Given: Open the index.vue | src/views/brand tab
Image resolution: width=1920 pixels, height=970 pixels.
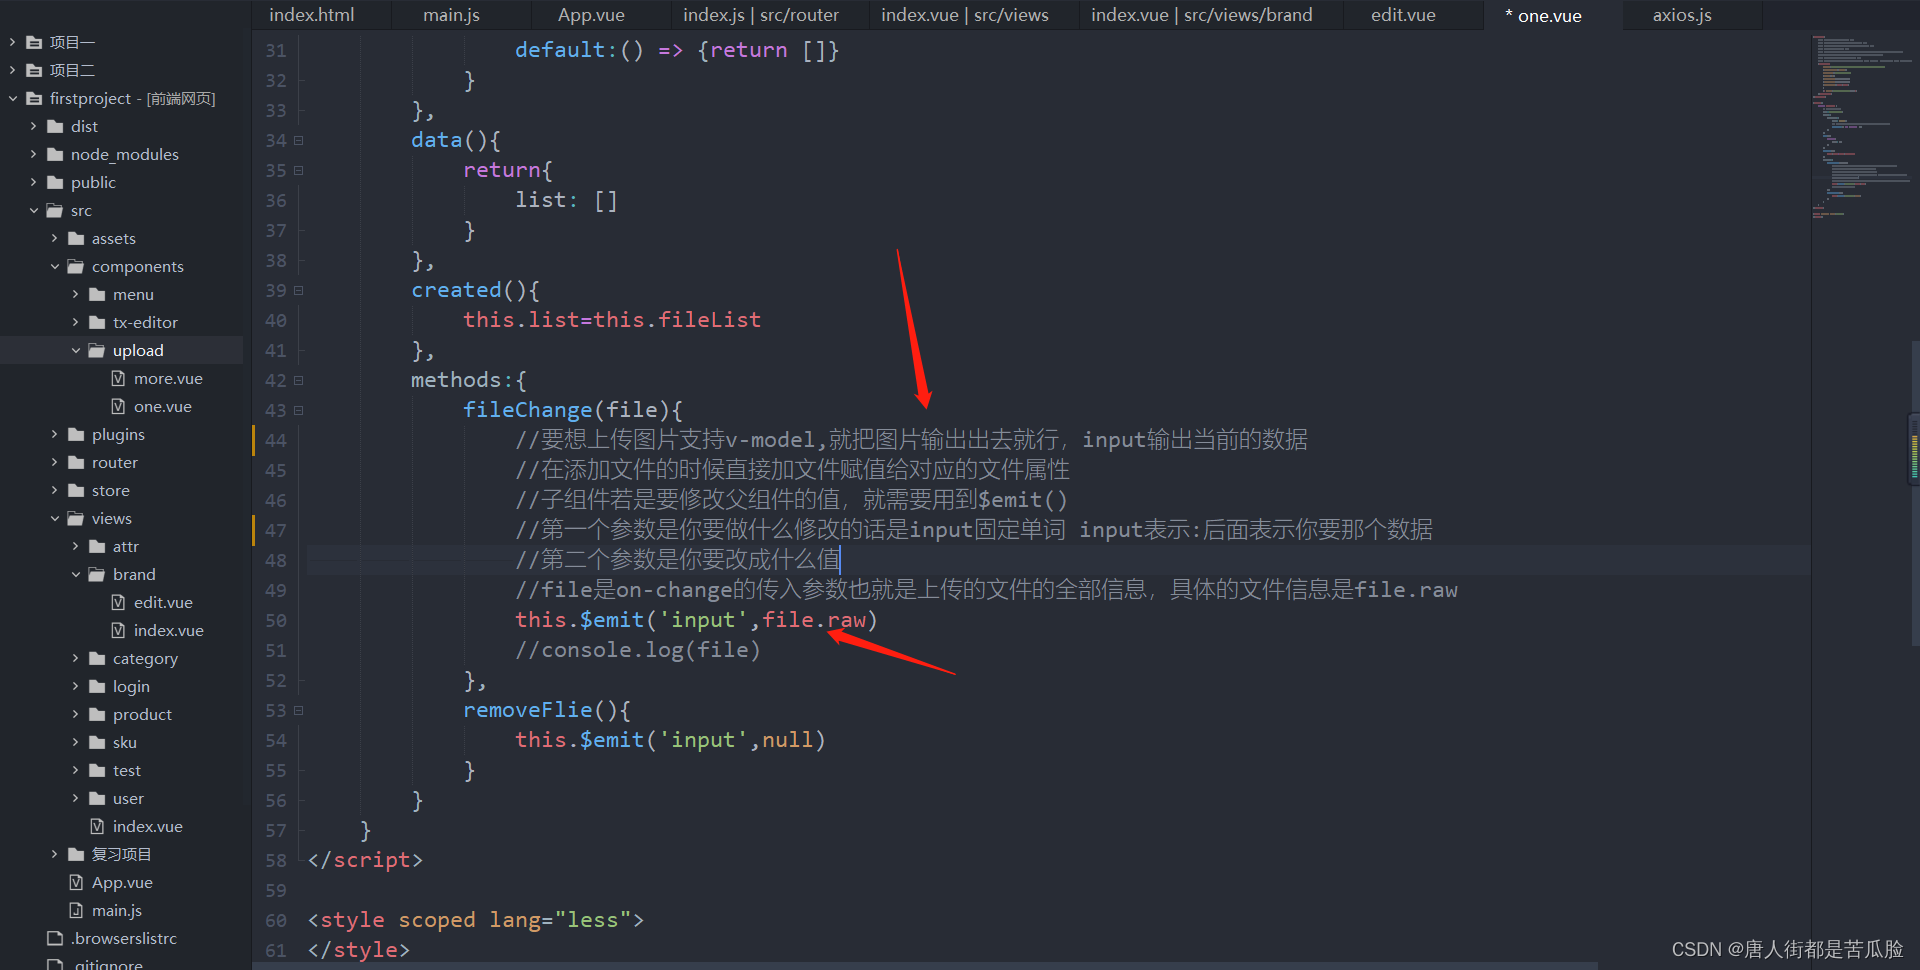Looking at the screenshot, I should [1201, 15].
